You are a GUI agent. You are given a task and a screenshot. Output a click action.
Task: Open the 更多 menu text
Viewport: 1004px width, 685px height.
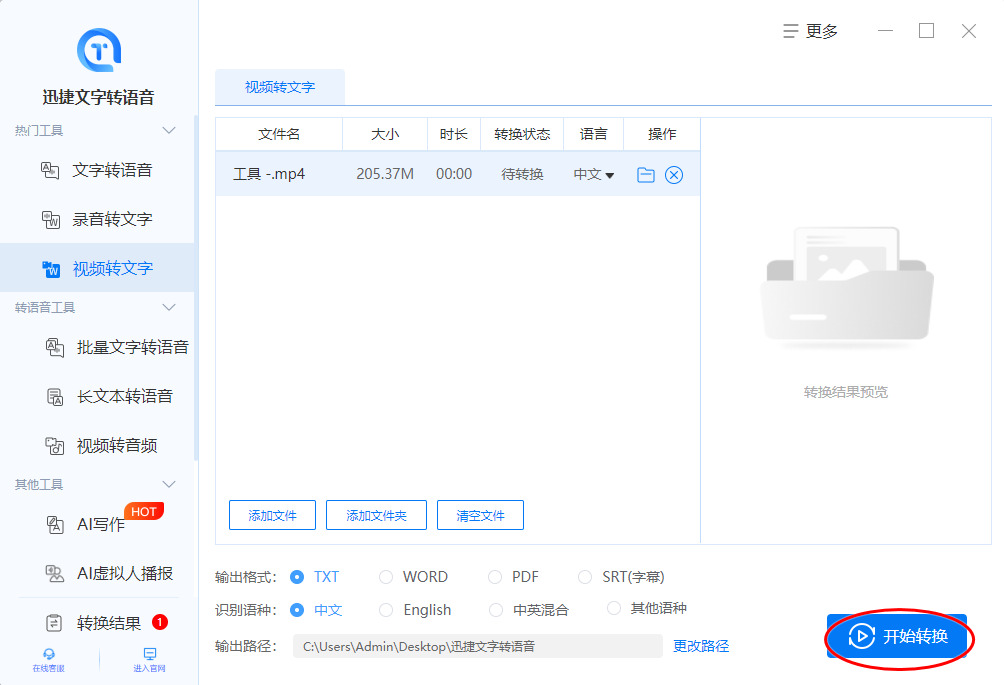pyautogui.click(x=822, y=31)
